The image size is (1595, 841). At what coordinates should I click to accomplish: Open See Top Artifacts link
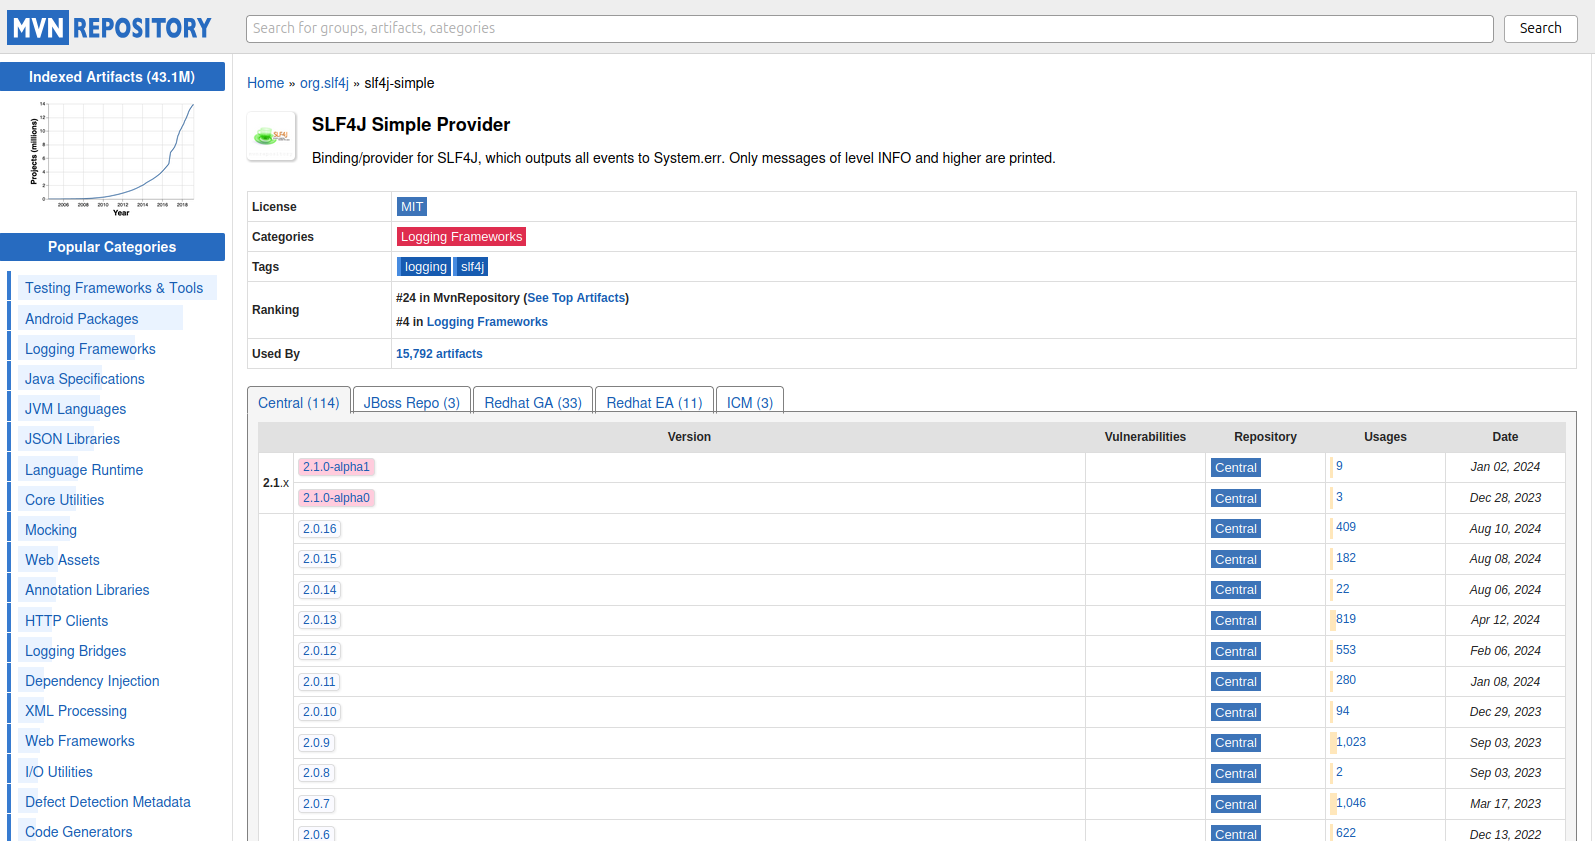(x=576, y=298)
